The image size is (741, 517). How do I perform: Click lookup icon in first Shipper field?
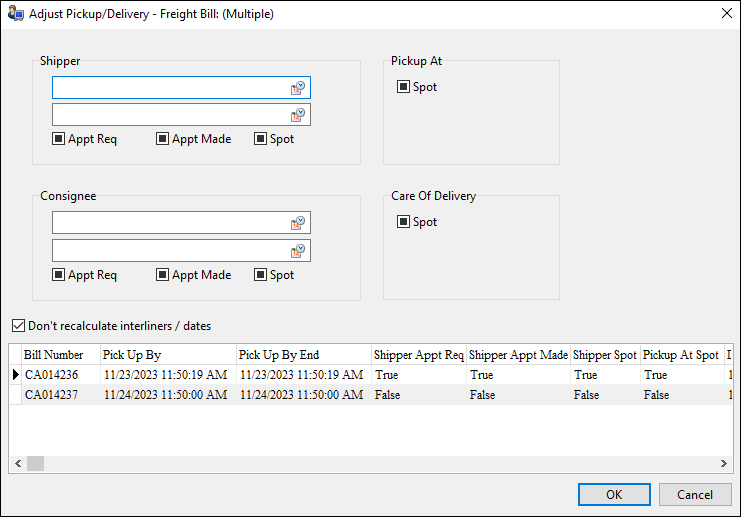click(x=298, y=88)
